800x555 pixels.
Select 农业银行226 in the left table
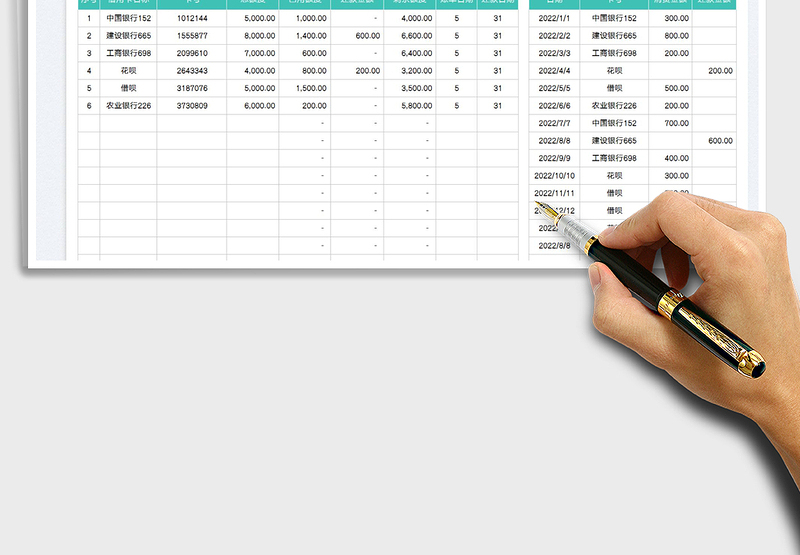click(128, 106)
